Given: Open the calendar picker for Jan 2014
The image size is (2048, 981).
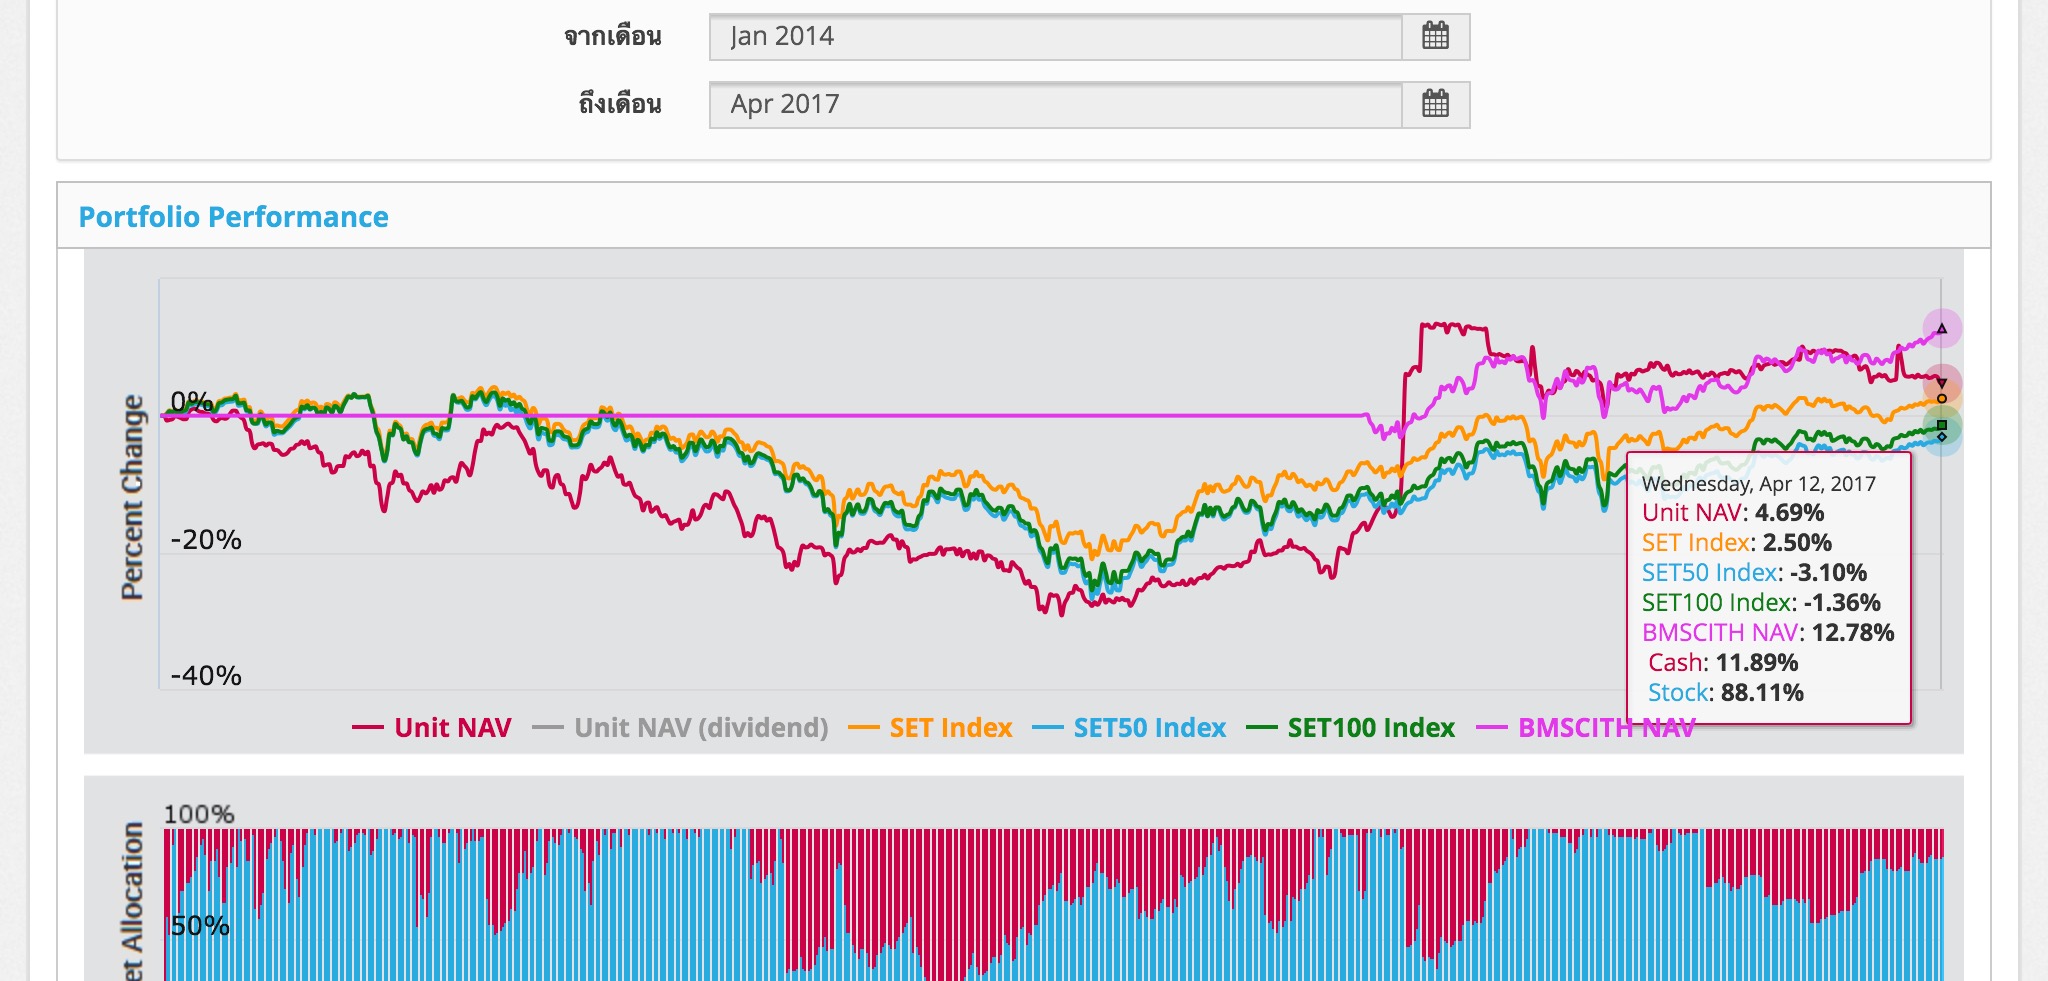Looking at the screenshot, I should [x=1435, y=37].
